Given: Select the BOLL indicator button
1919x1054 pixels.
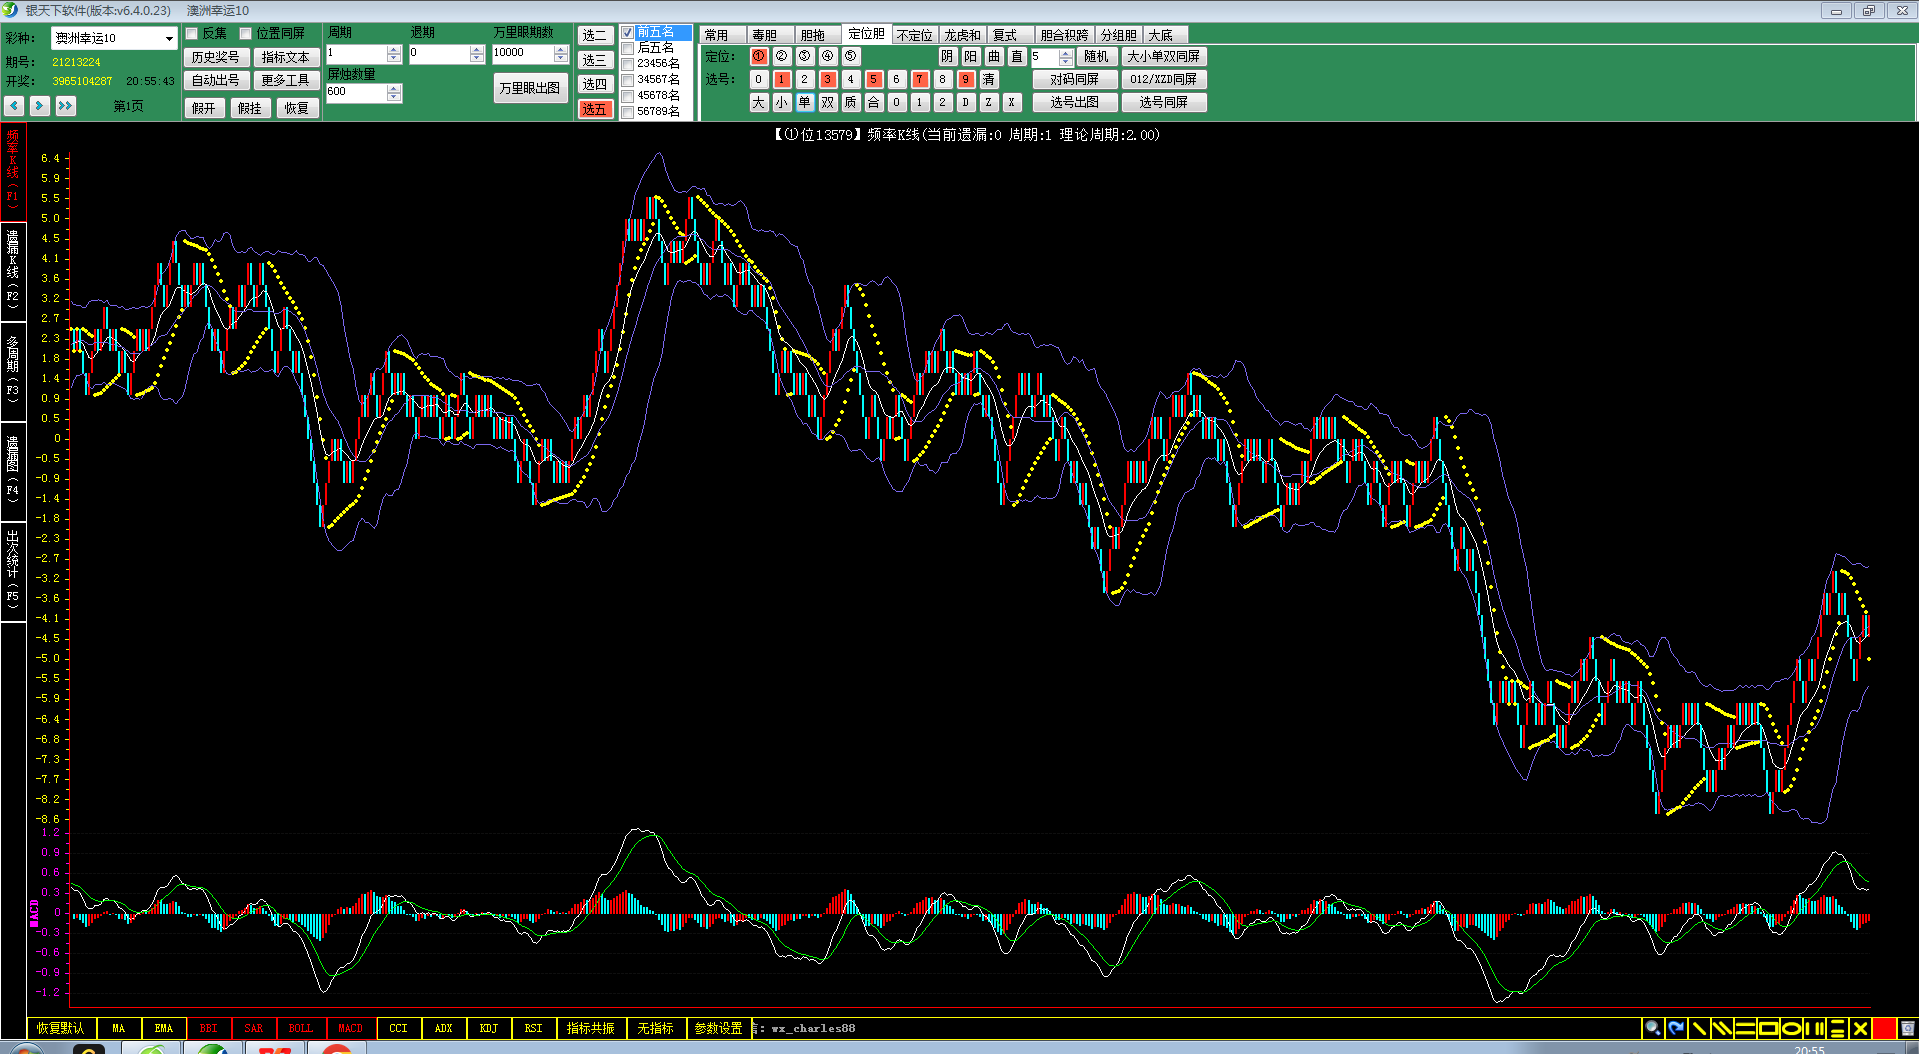Looking at the screenshot, I should (300, 1028).
